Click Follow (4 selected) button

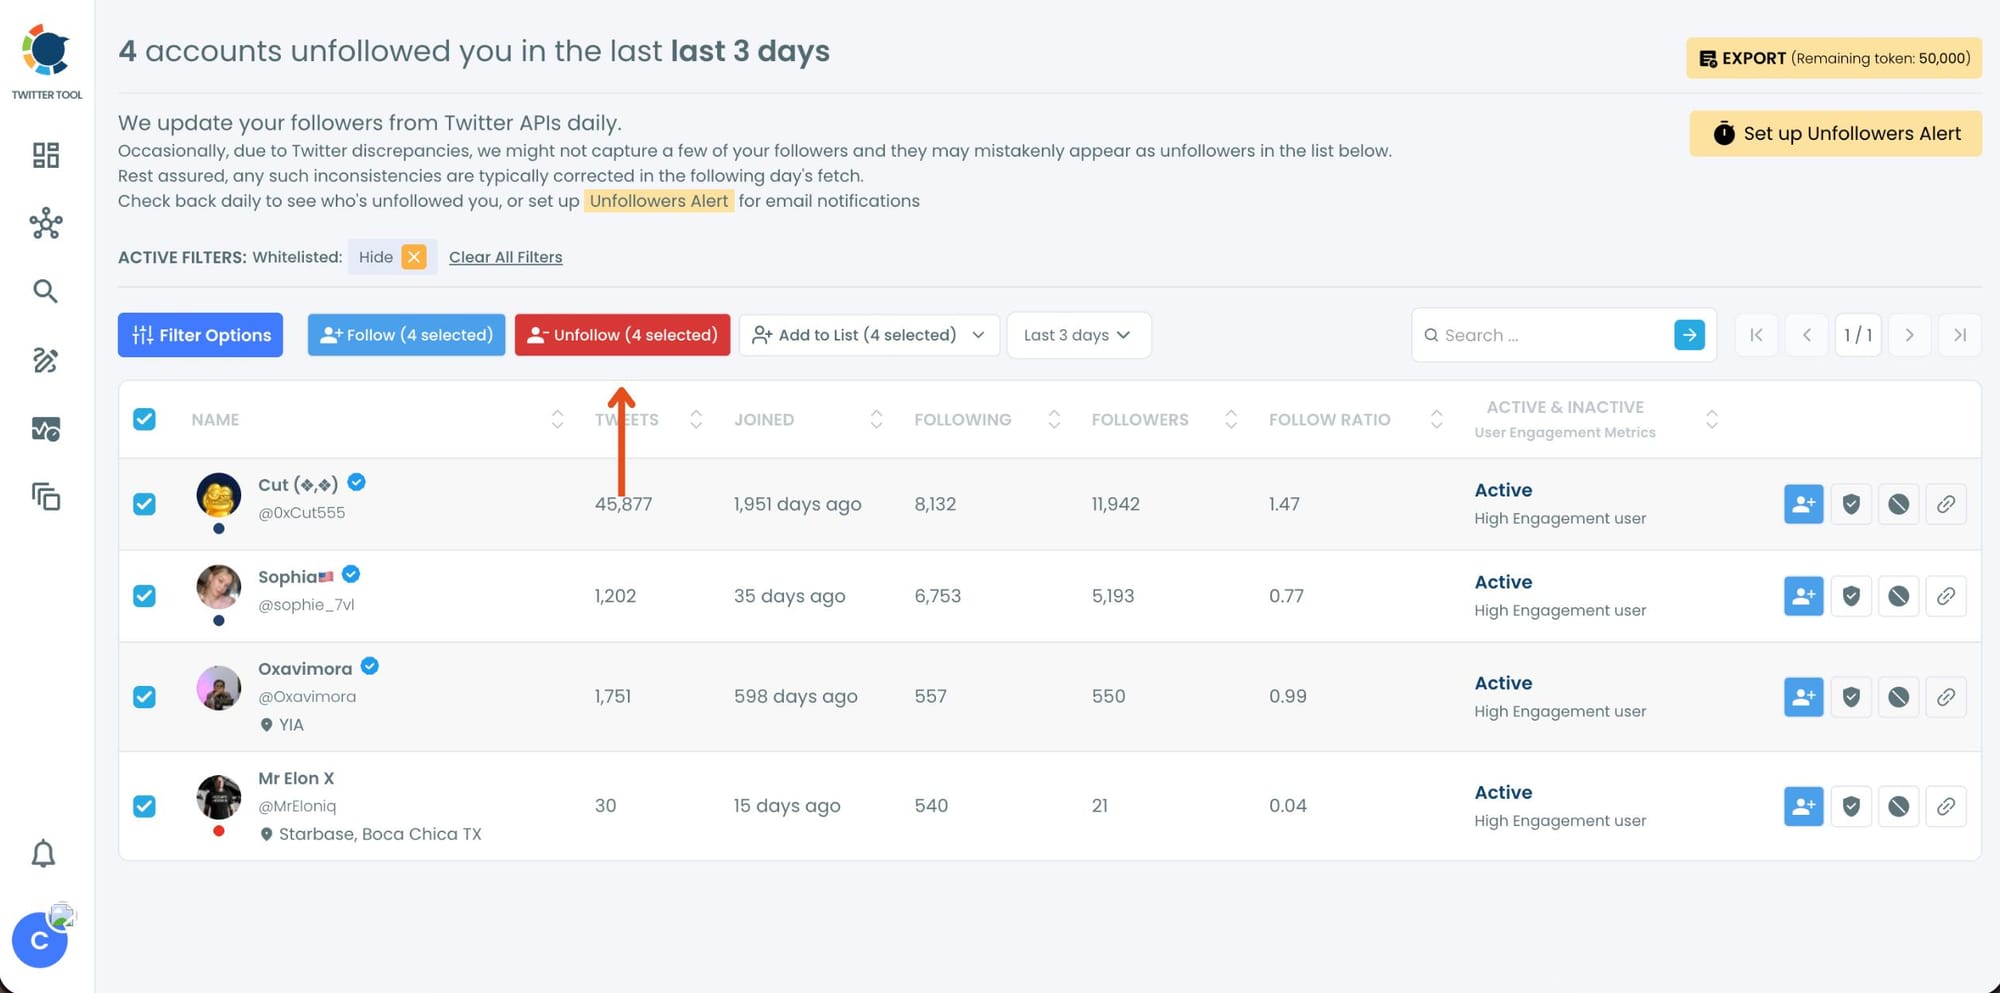click(406, 335)
